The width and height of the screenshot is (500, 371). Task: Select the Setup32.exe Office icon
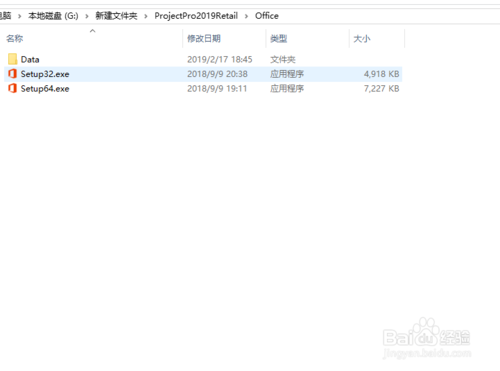[x=12, y=74]
